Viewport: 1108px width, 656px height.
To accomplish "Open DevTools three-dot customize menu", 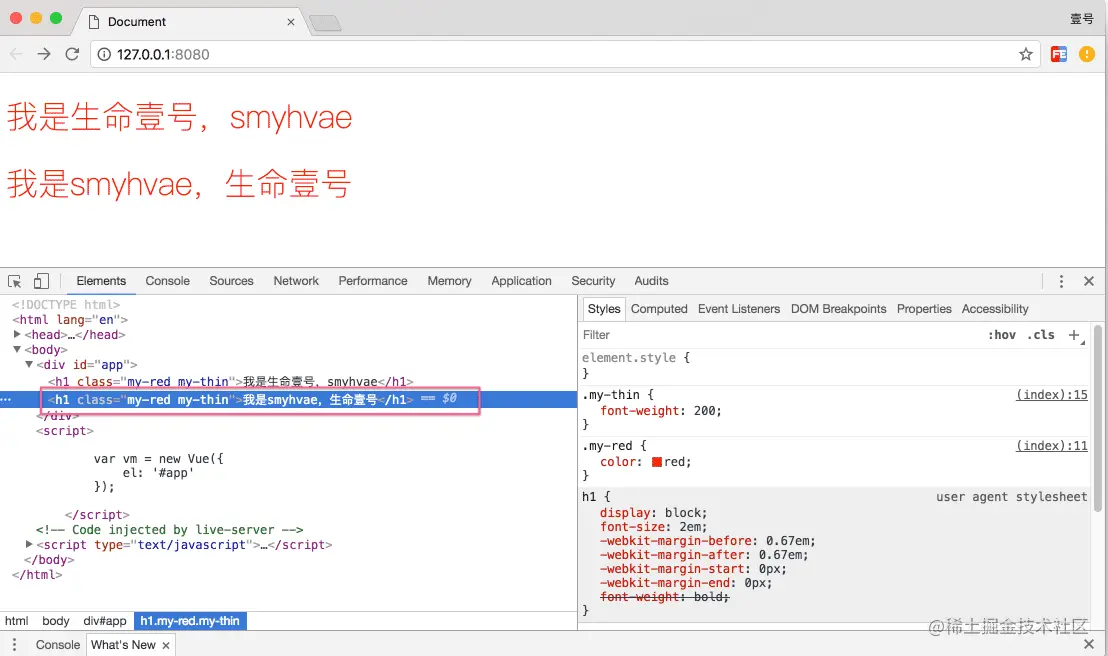I will tap(1061, 281).
